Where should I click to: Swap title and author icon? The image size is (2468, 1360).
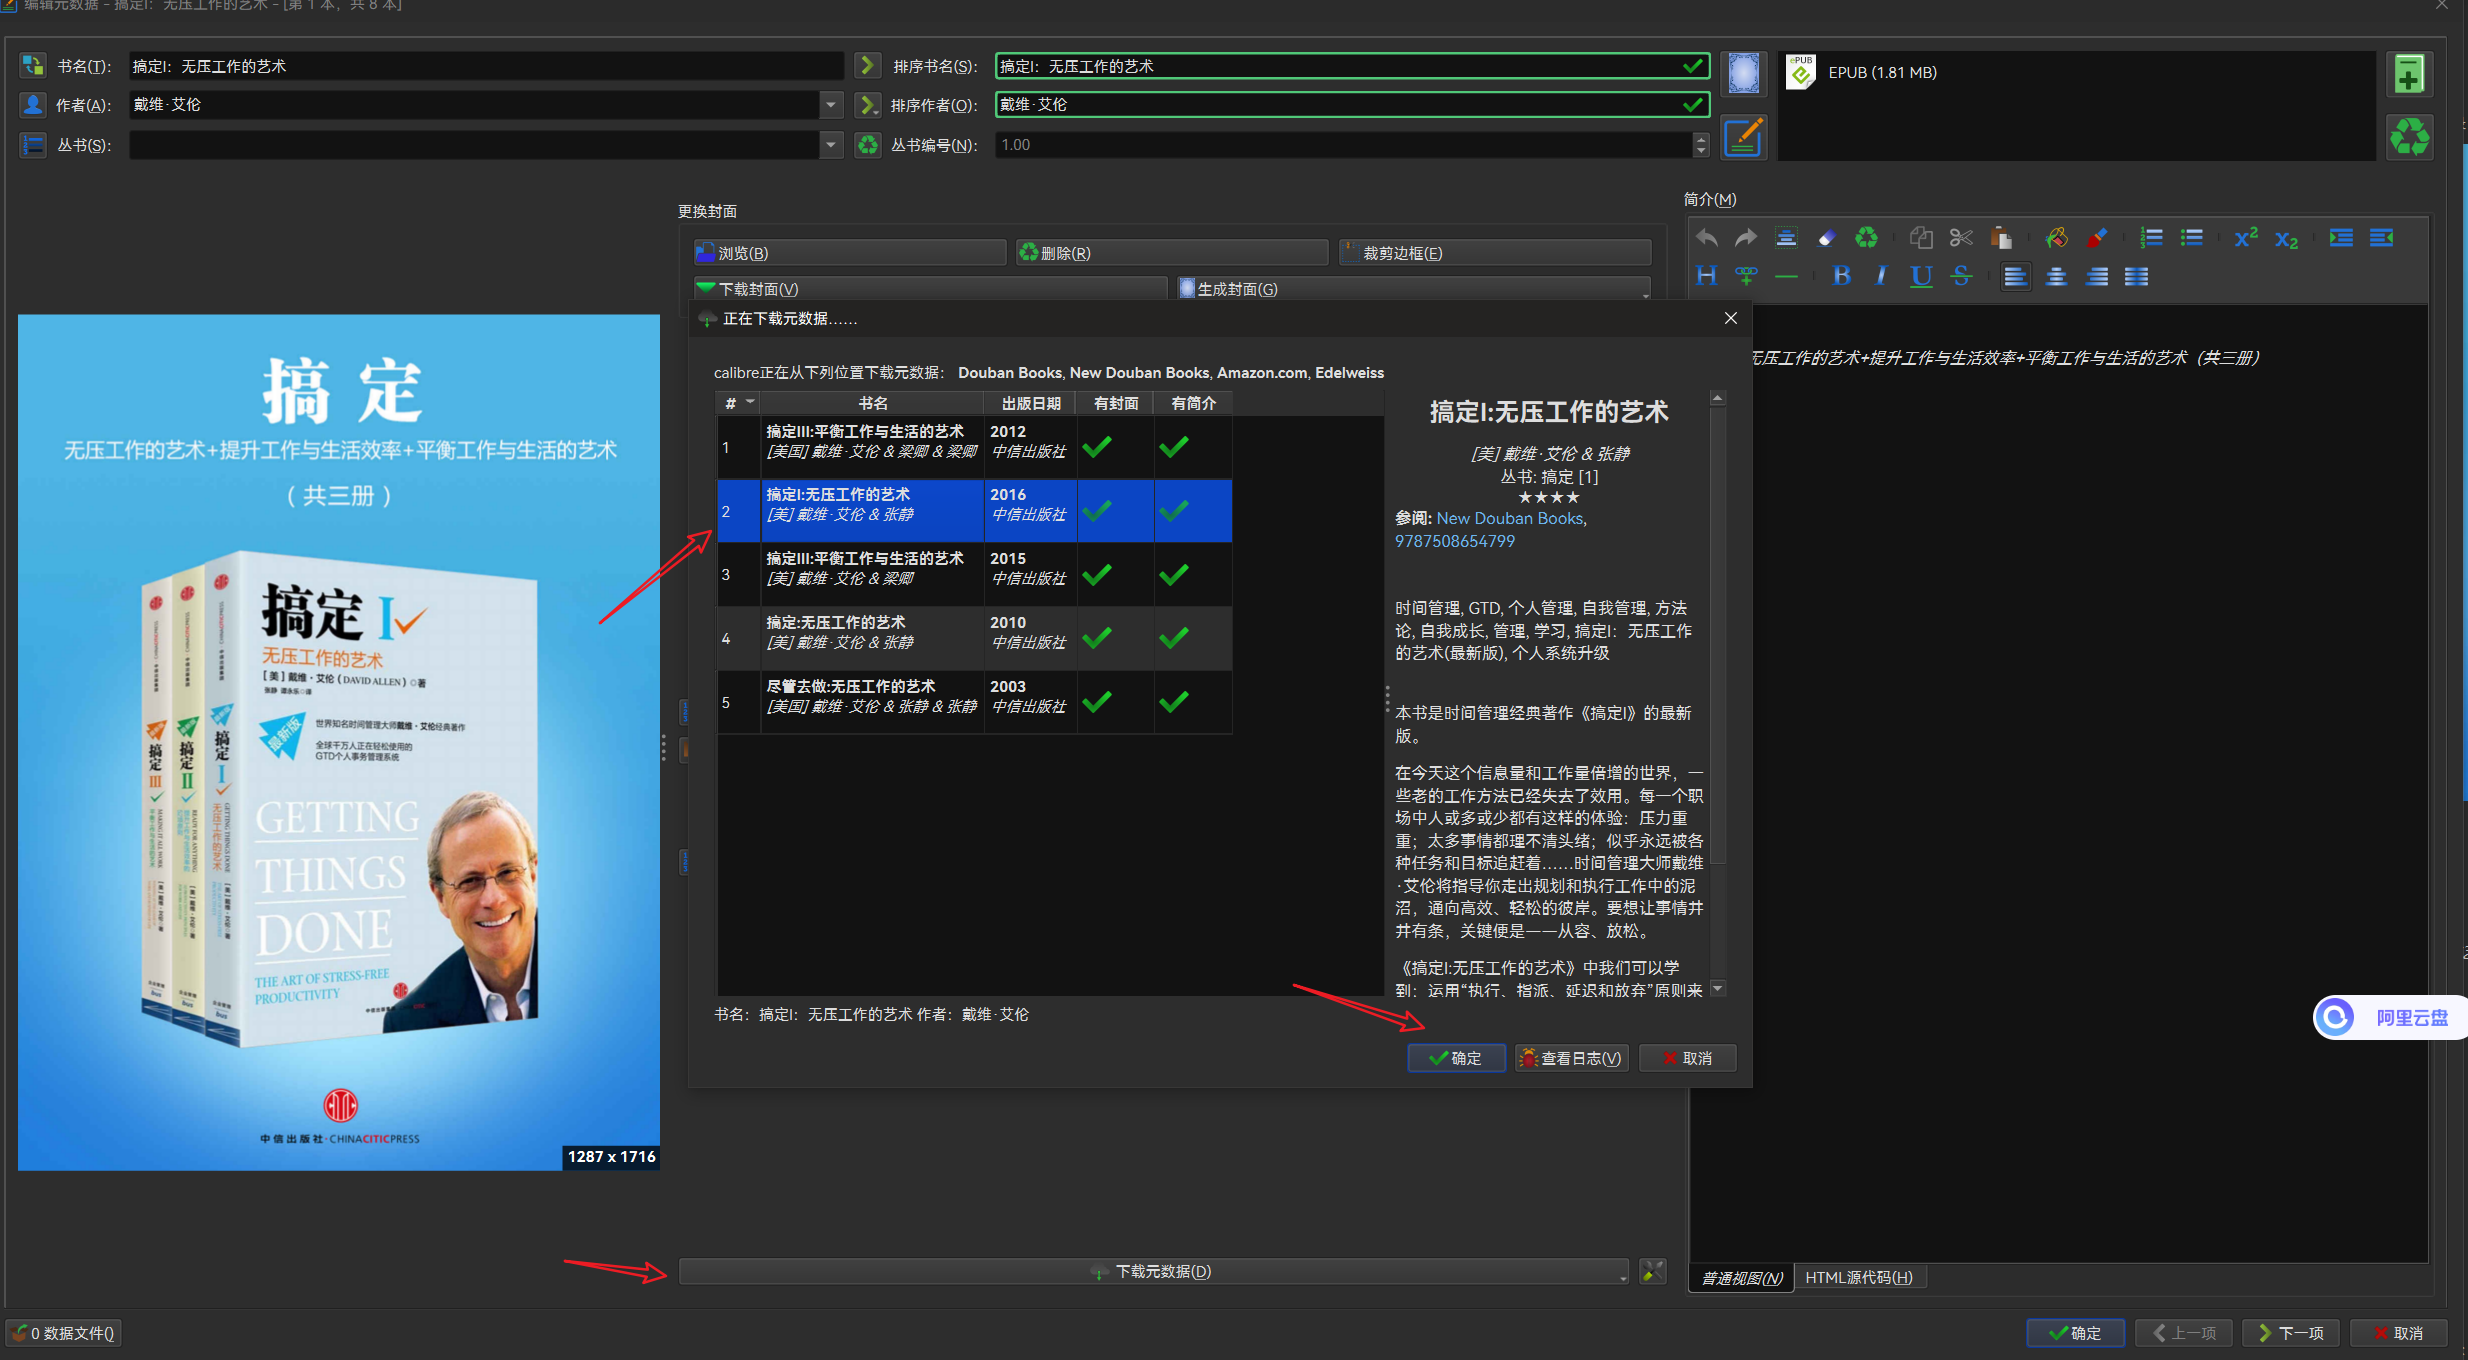[x=33, y=66]
